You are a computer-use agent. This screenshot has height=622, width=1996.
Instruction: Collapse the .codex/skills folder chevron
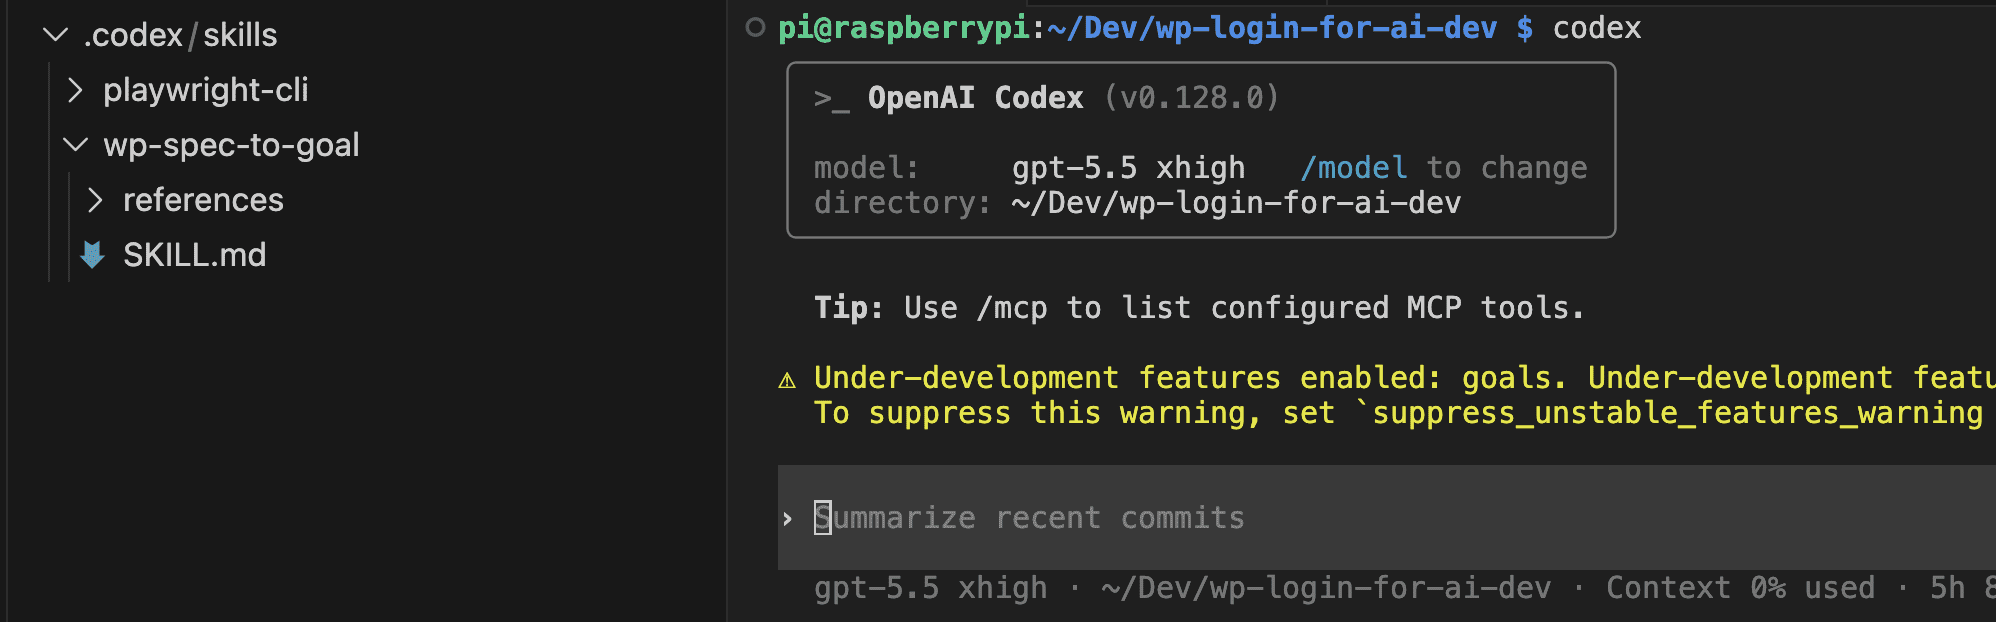(x=56, y=35)
